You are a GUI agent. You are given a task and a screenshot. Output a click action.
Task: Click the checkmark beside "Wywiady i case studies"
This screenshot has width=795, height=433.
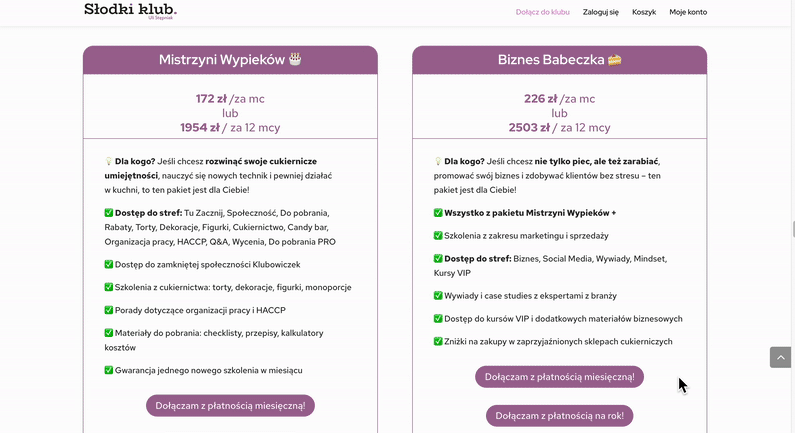(438, 296)
